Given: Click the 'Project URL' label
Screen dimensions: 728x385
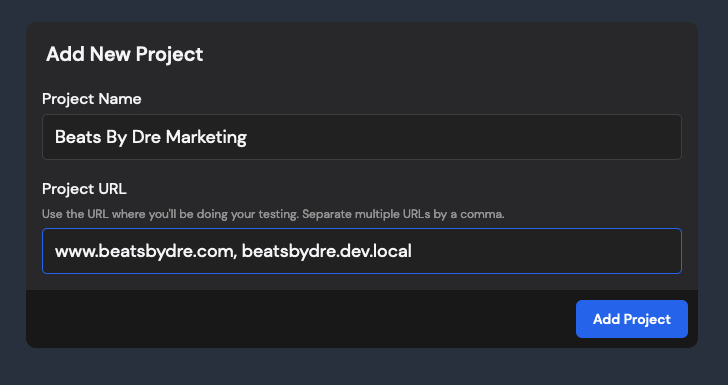Looking at the screenshot, I should point(84,189).
